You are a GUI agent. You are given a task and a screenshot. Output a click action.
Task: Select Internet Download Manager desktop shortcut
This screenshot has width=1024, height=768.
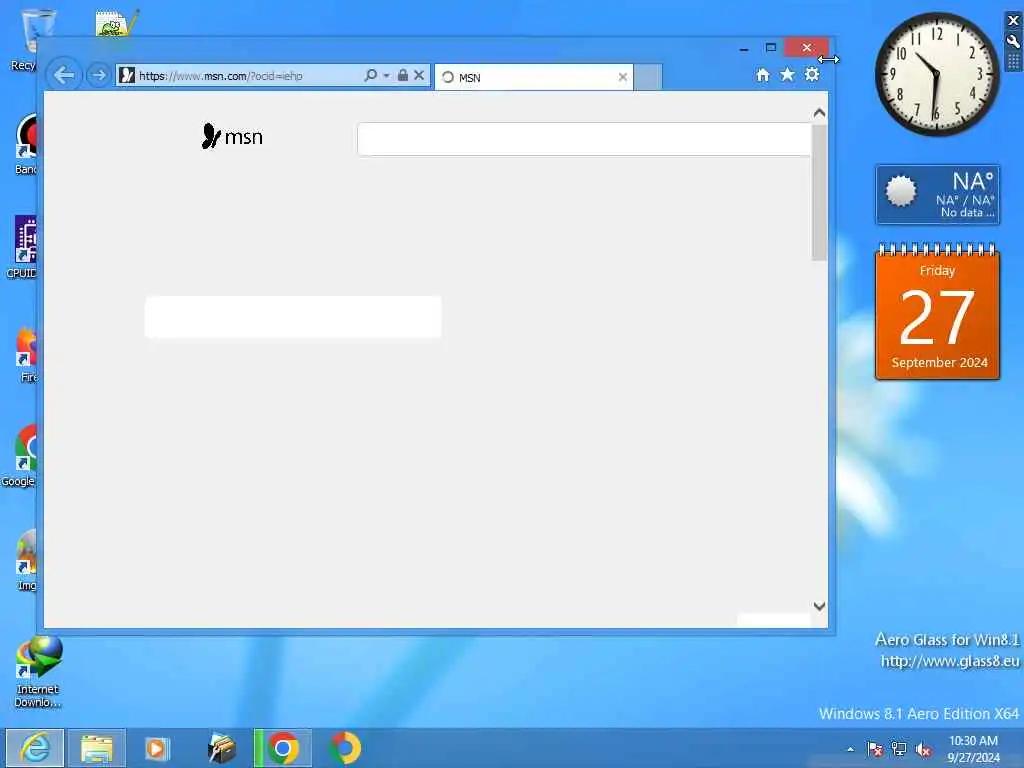(x=37, y=672)
